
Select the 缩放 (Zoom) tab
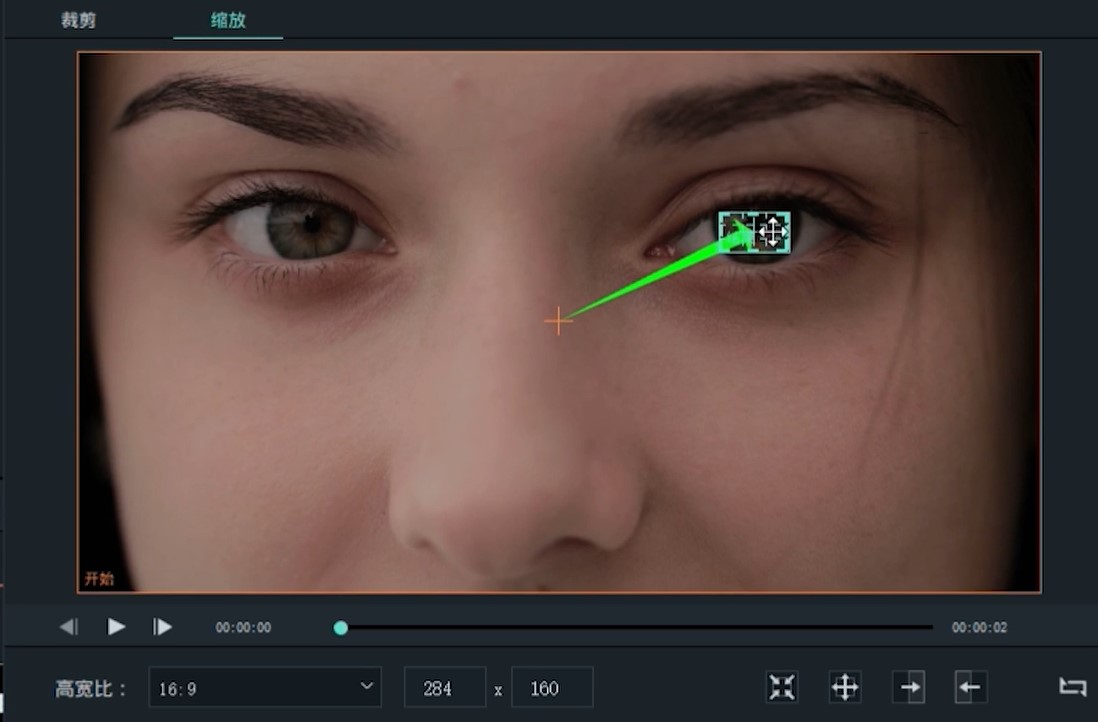tap(227, 21)
